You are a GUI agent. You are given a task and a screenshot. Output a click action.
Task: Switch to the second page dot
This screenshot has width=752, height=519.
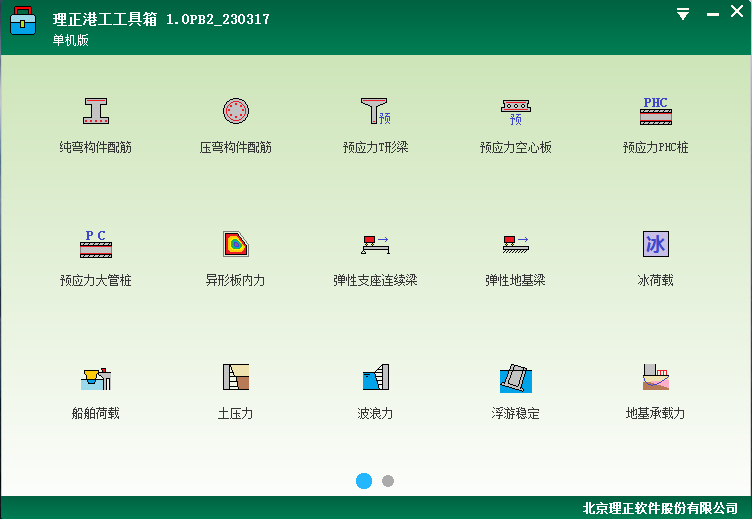tap(388, 481)
